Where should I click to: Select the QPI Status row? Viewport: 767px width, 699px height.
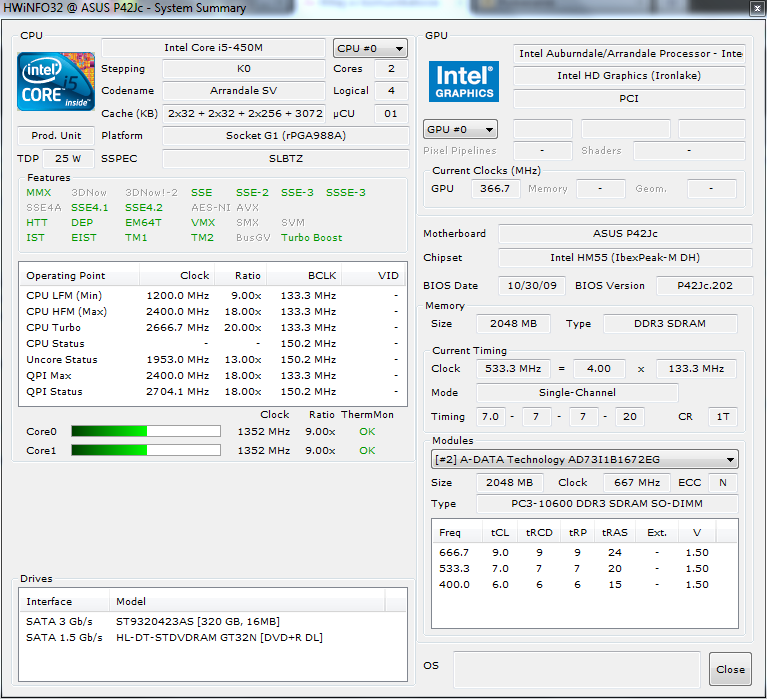click(x=213, y=391)
